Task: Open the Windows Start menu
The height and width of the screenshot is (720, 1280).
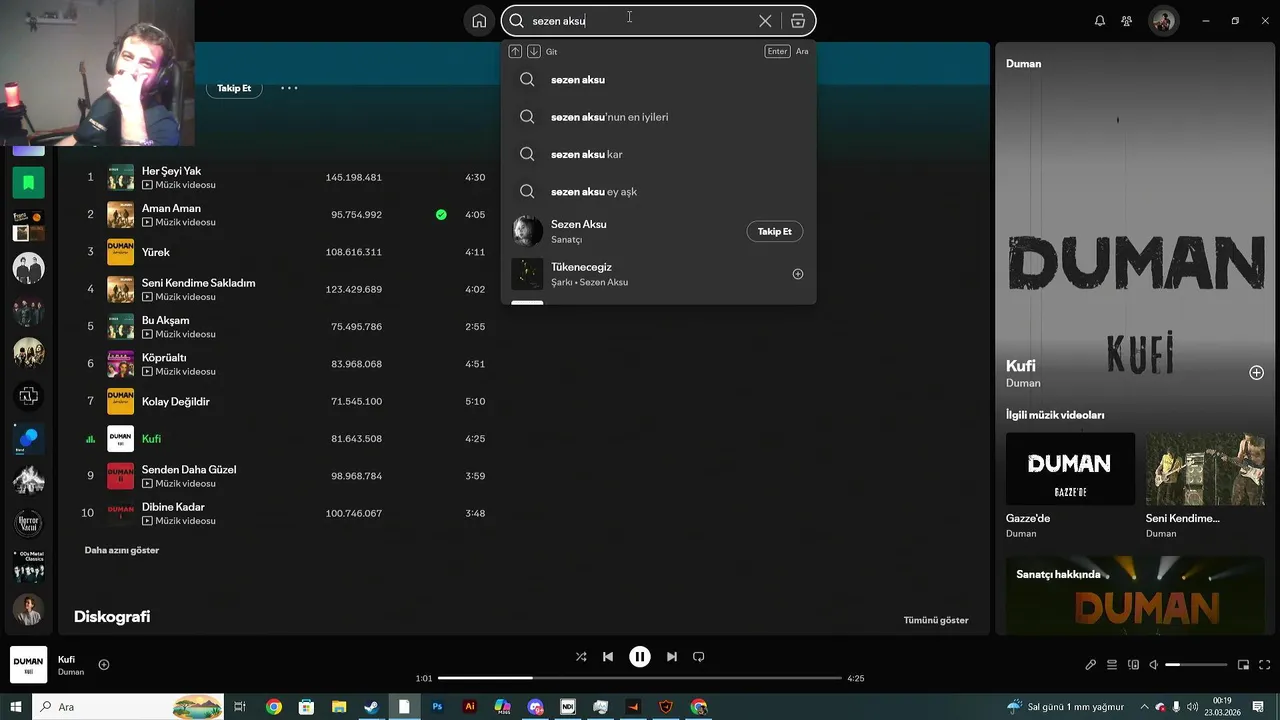Action: 15,707
